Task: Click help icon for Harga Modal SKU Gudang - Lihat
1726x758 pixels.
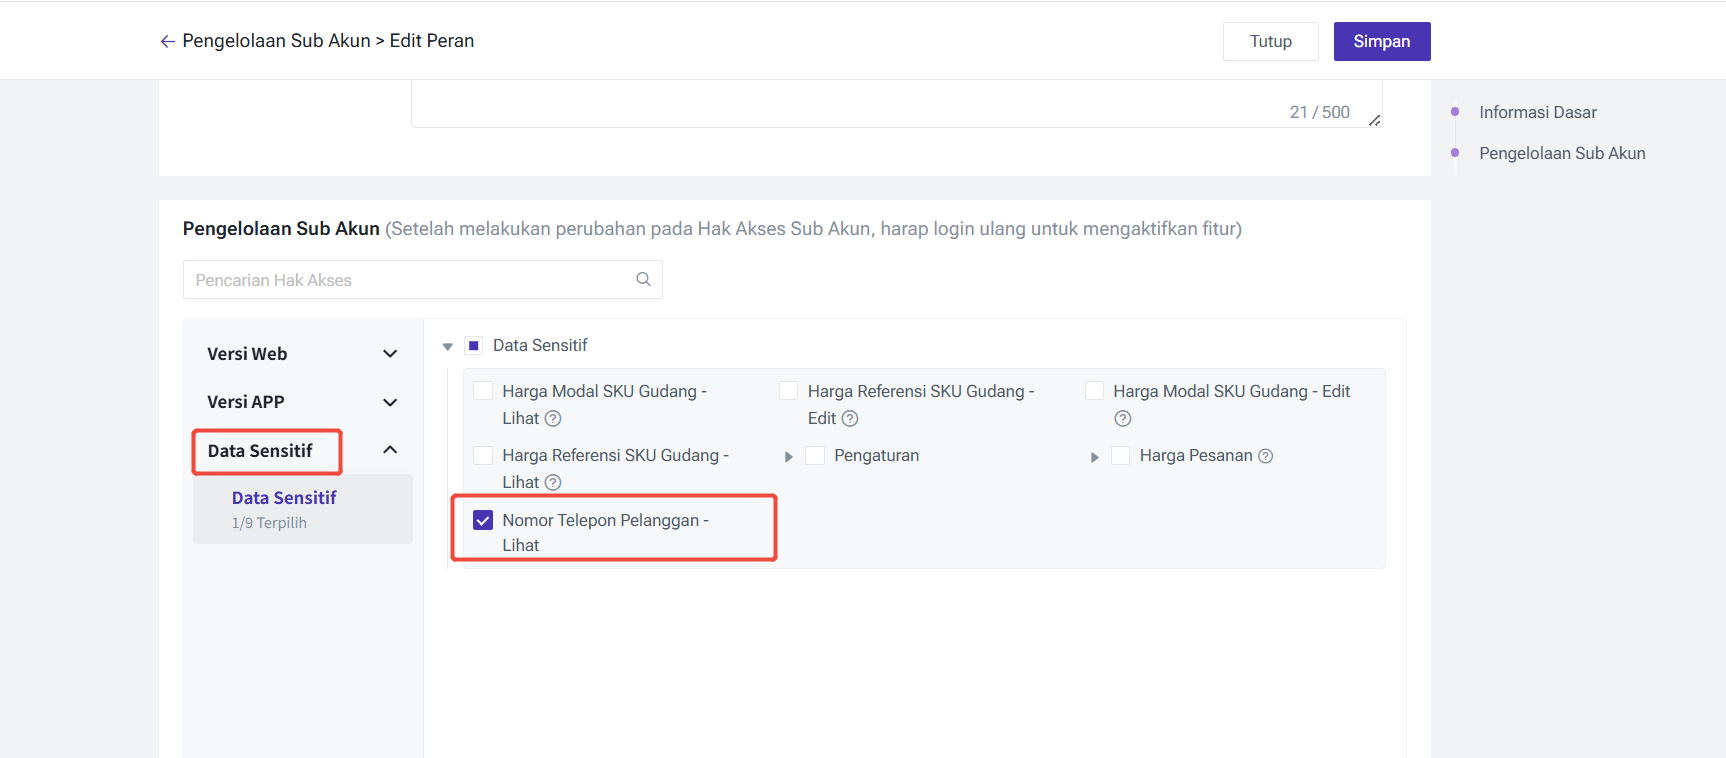Action: (x=553, y=418)
